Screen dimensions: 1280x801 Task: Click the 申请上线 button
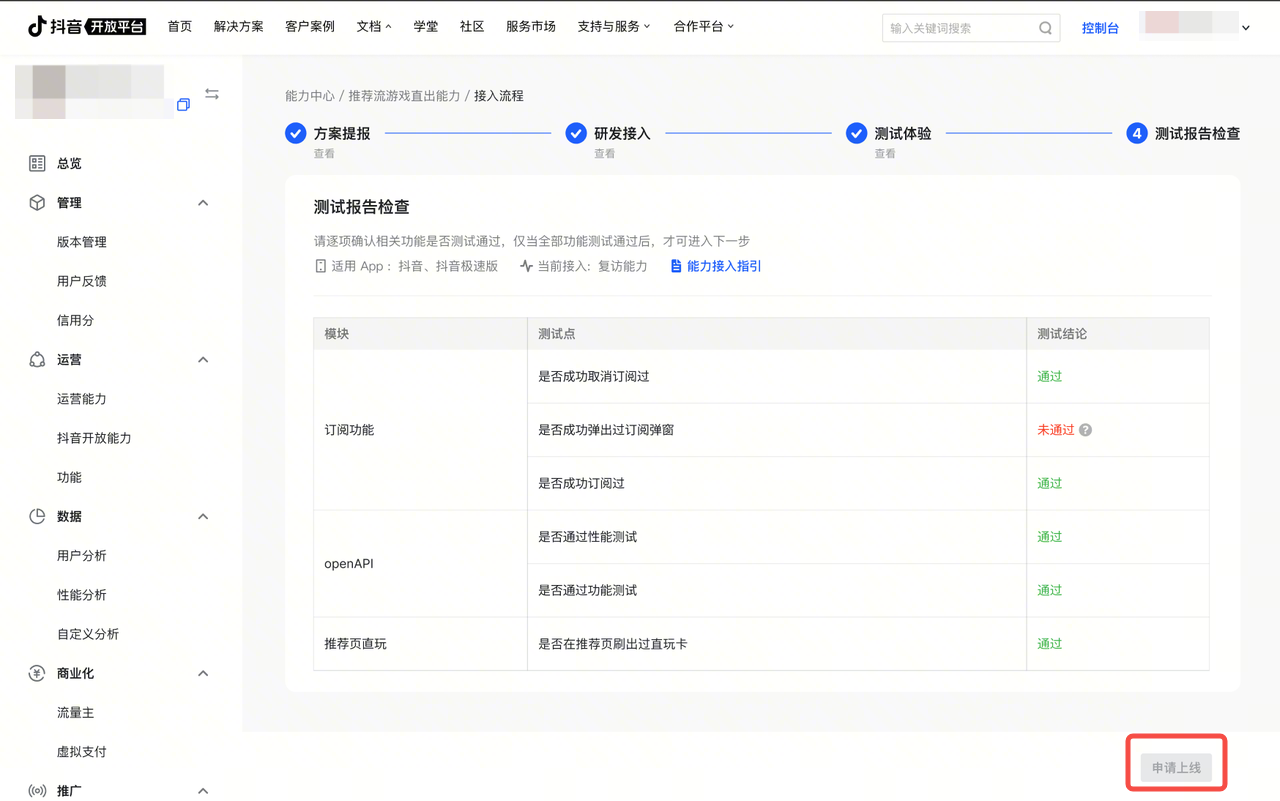point(1176,768)
